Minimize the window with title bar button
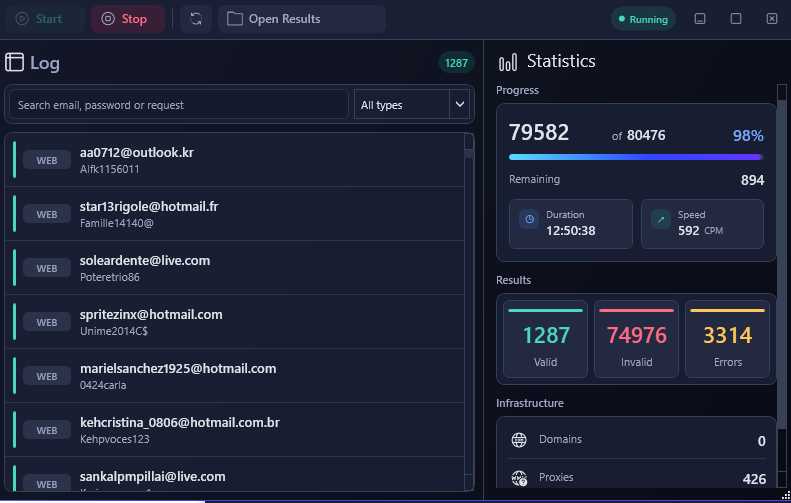The image size is (791, 503). (700, 19)
